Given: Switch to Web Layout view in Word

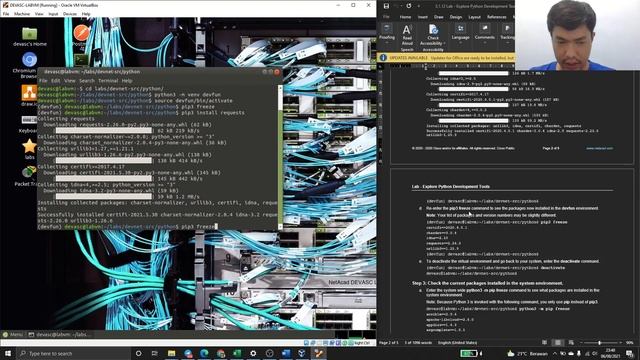Looking at the screenshot, I should coord(571,342).
